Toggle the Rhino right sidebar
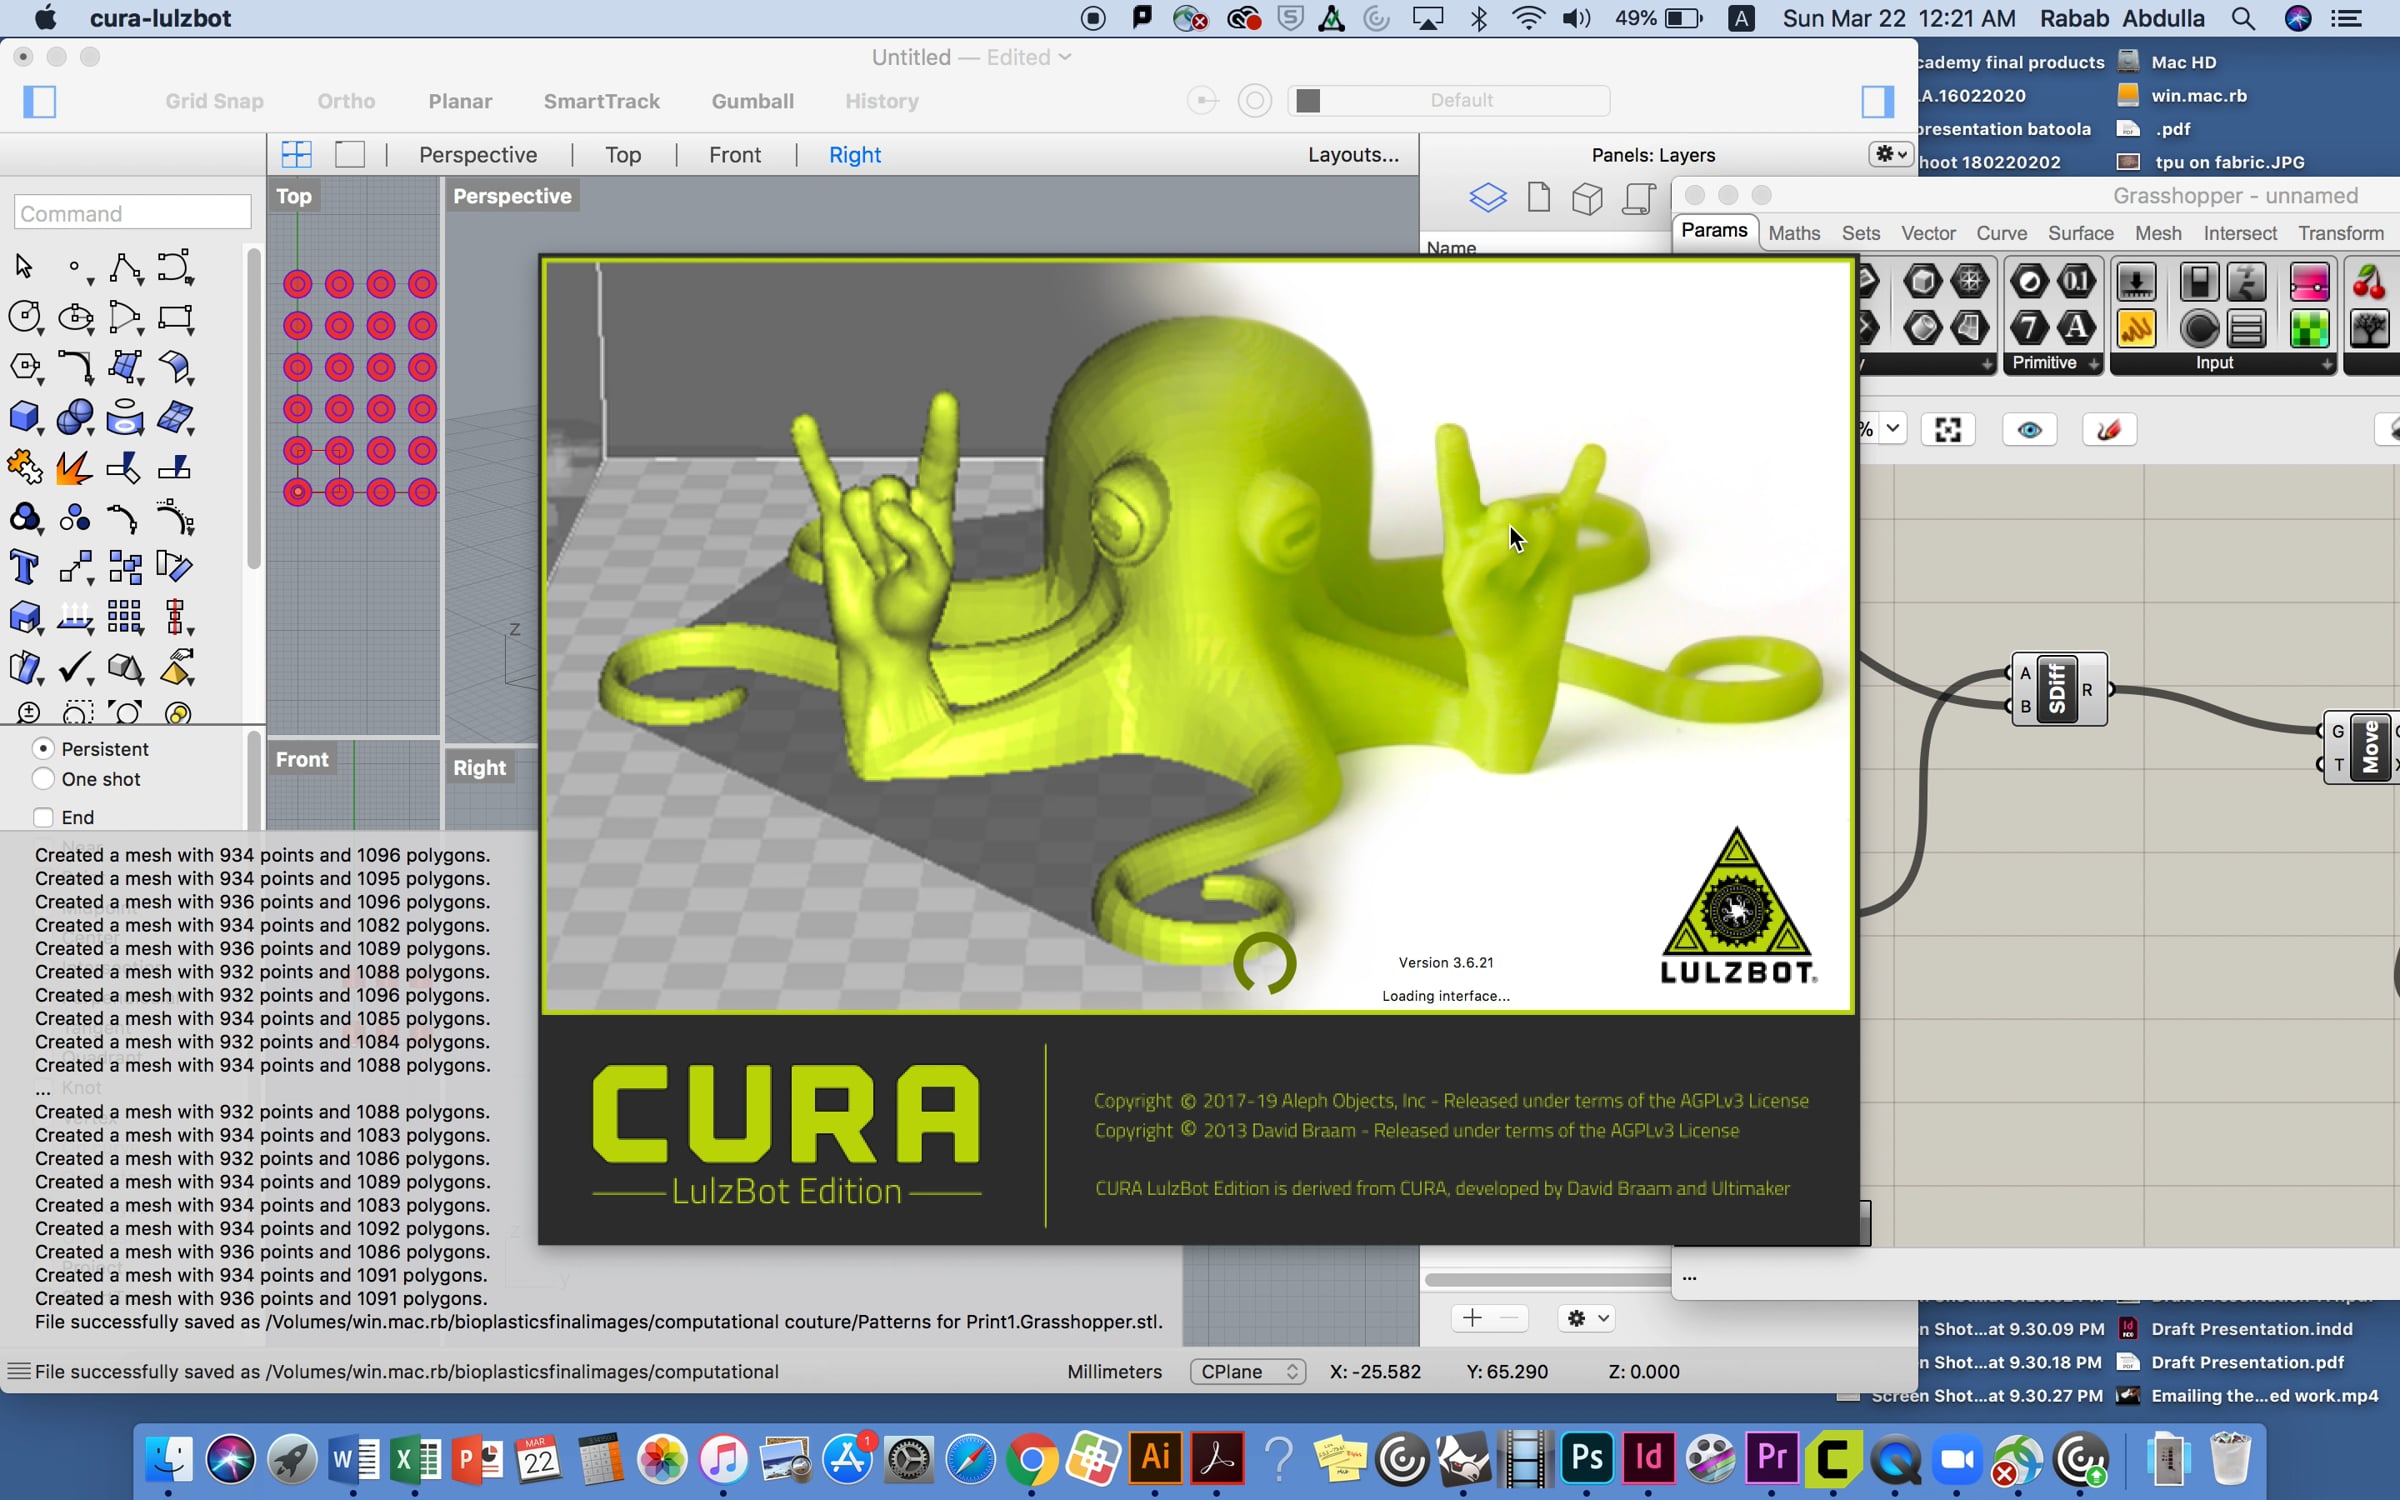2400x1500 pixels. (1878, 101)
